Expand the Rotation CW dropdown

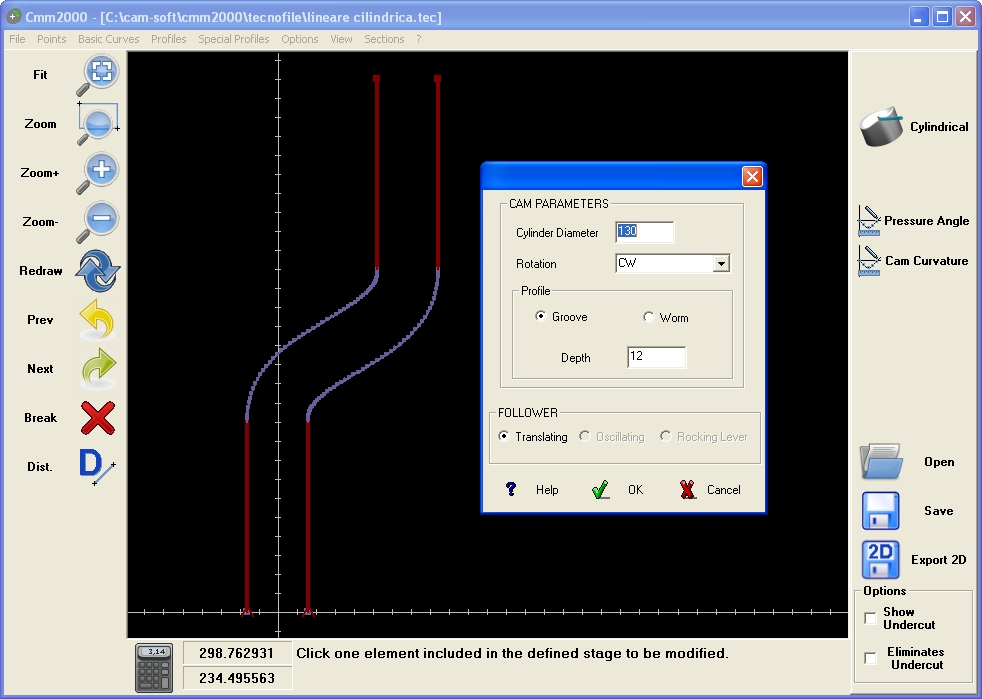tap(721, 264)
